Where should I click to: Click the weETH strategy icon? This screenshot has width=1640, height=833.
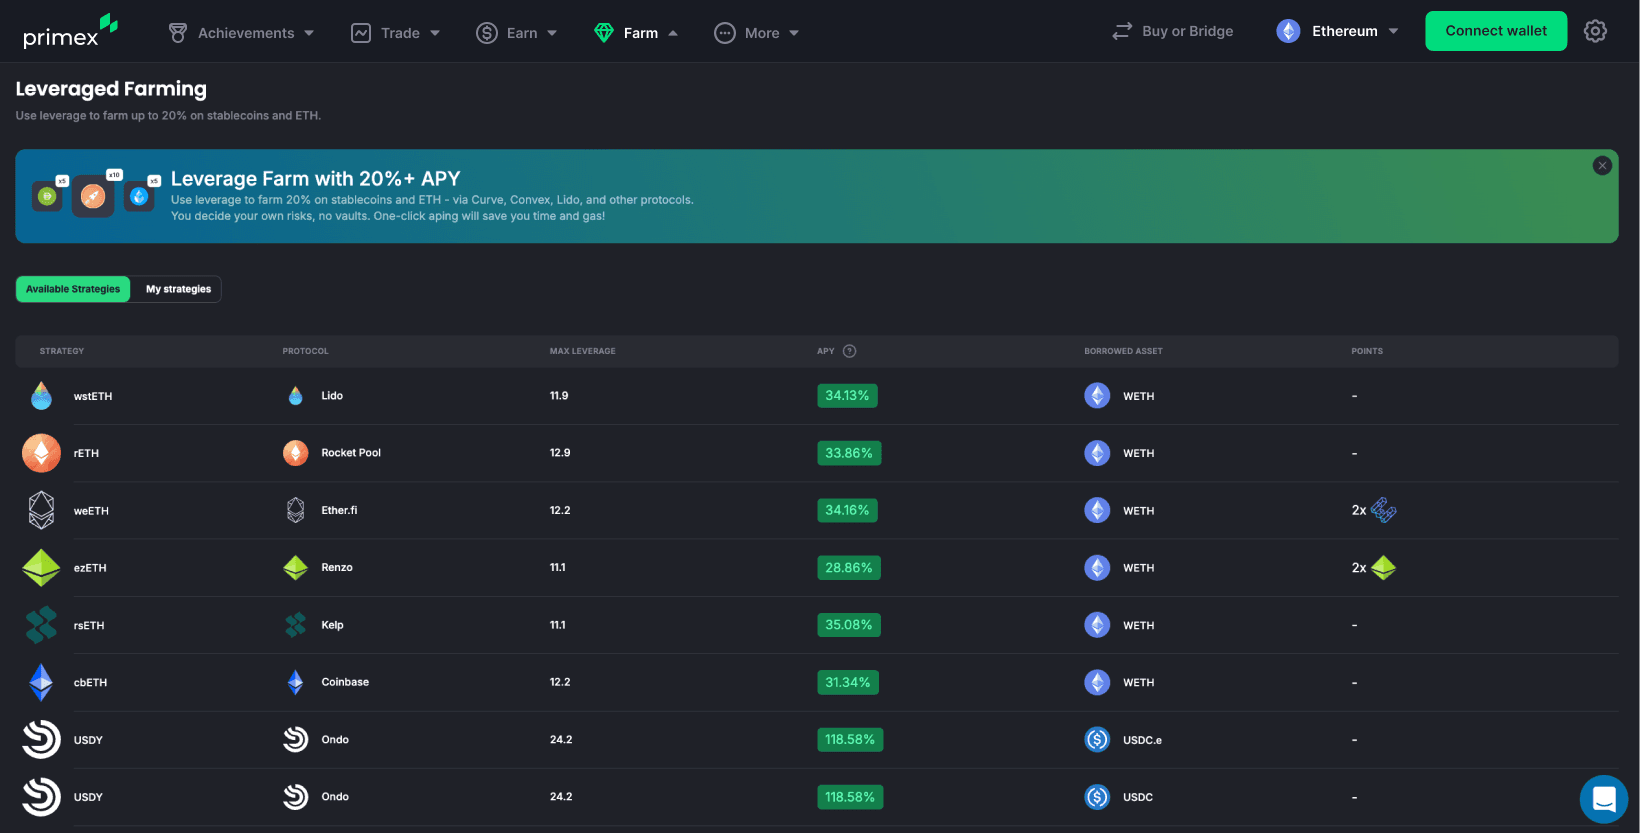click(41, 510)
